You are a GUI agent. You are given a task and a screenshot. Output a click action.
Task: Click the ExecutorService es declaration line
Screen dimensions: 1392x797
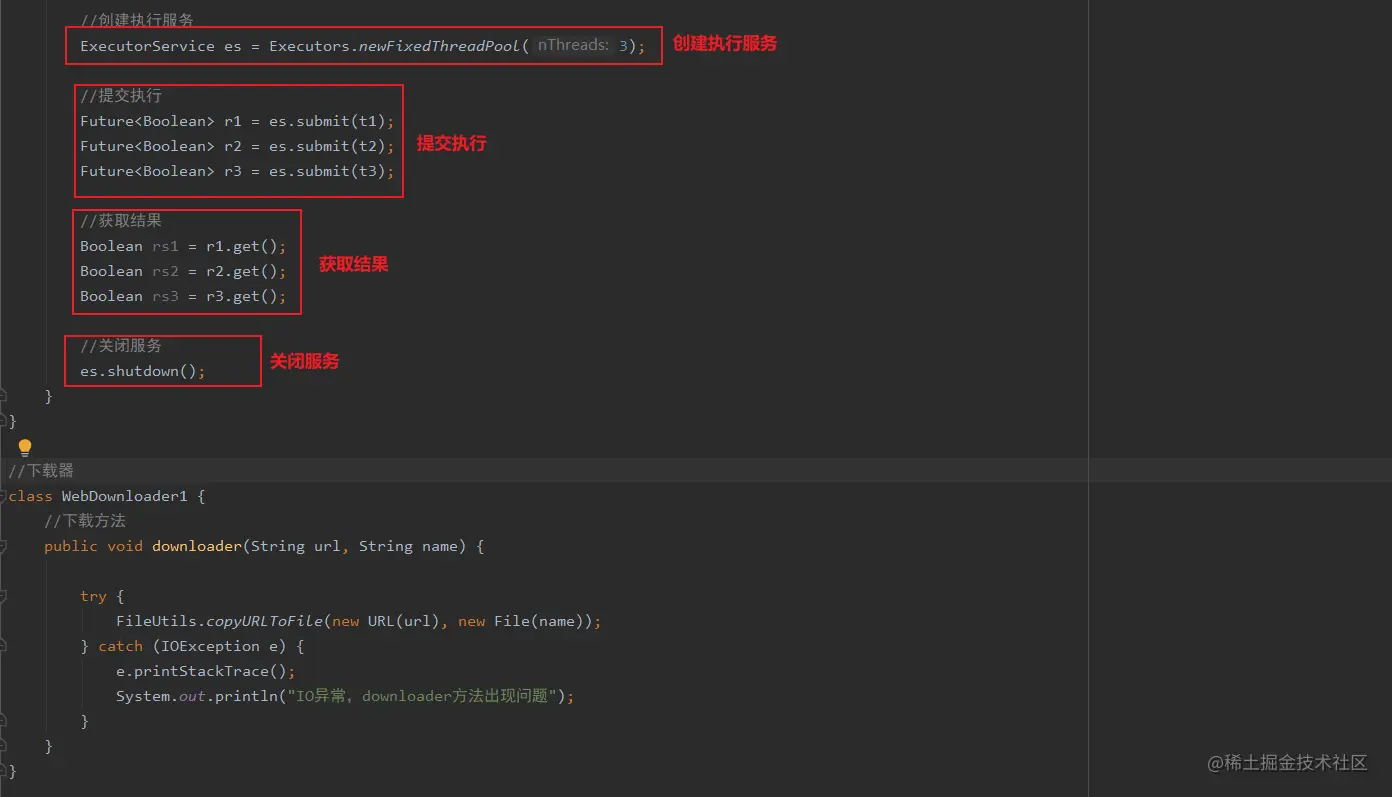[x=363, y=46]
